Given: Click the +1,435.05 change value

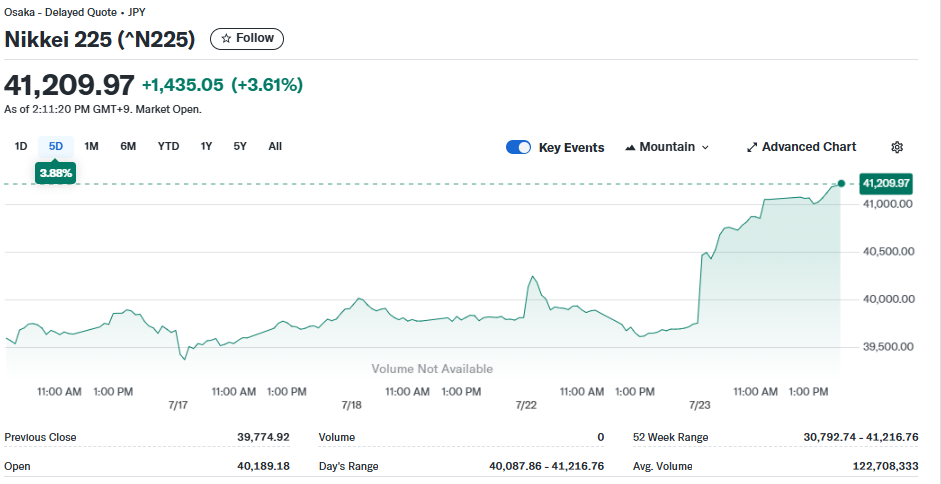Looking at the screenshot, I should point(182,85).
